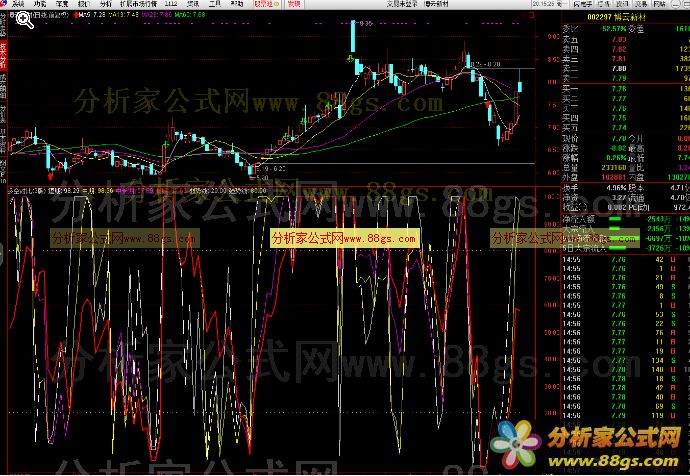The width and height of the screenshot is (690, 476).
Task: Open the 报价 menu
Action: (x=83, y=4)
